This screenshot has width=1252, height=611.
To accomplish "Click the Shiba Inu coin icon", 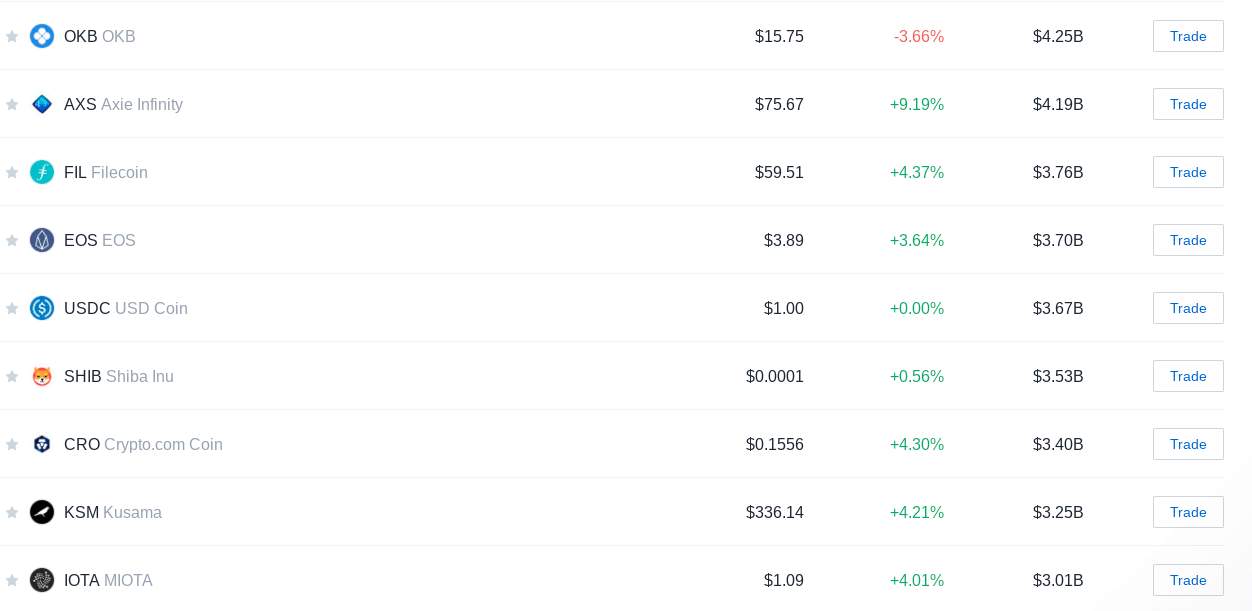I will coord(42,376).
